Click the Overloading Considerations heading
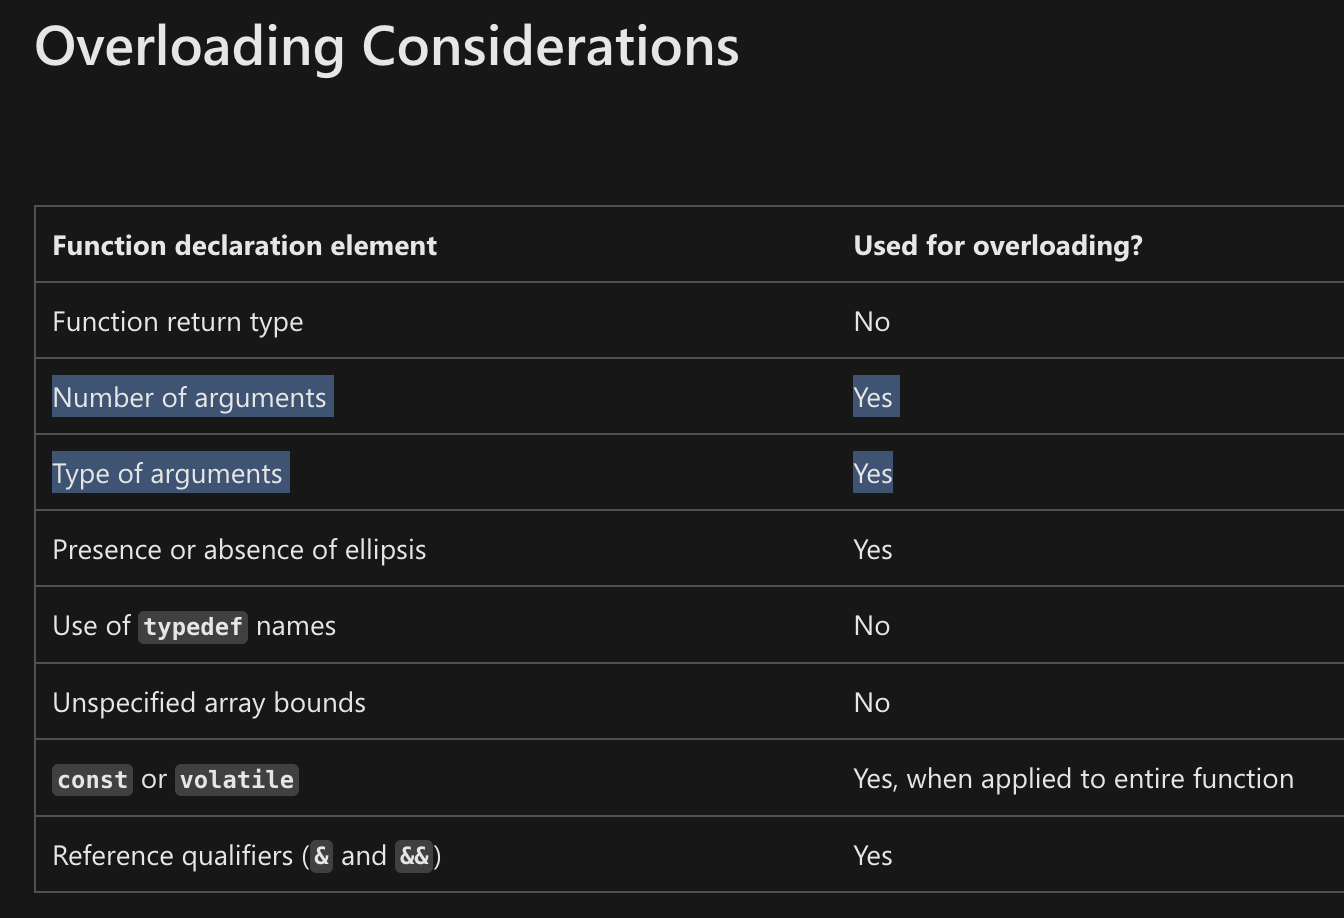This screenshot has height=918, width=1344. tap(387, 46)
